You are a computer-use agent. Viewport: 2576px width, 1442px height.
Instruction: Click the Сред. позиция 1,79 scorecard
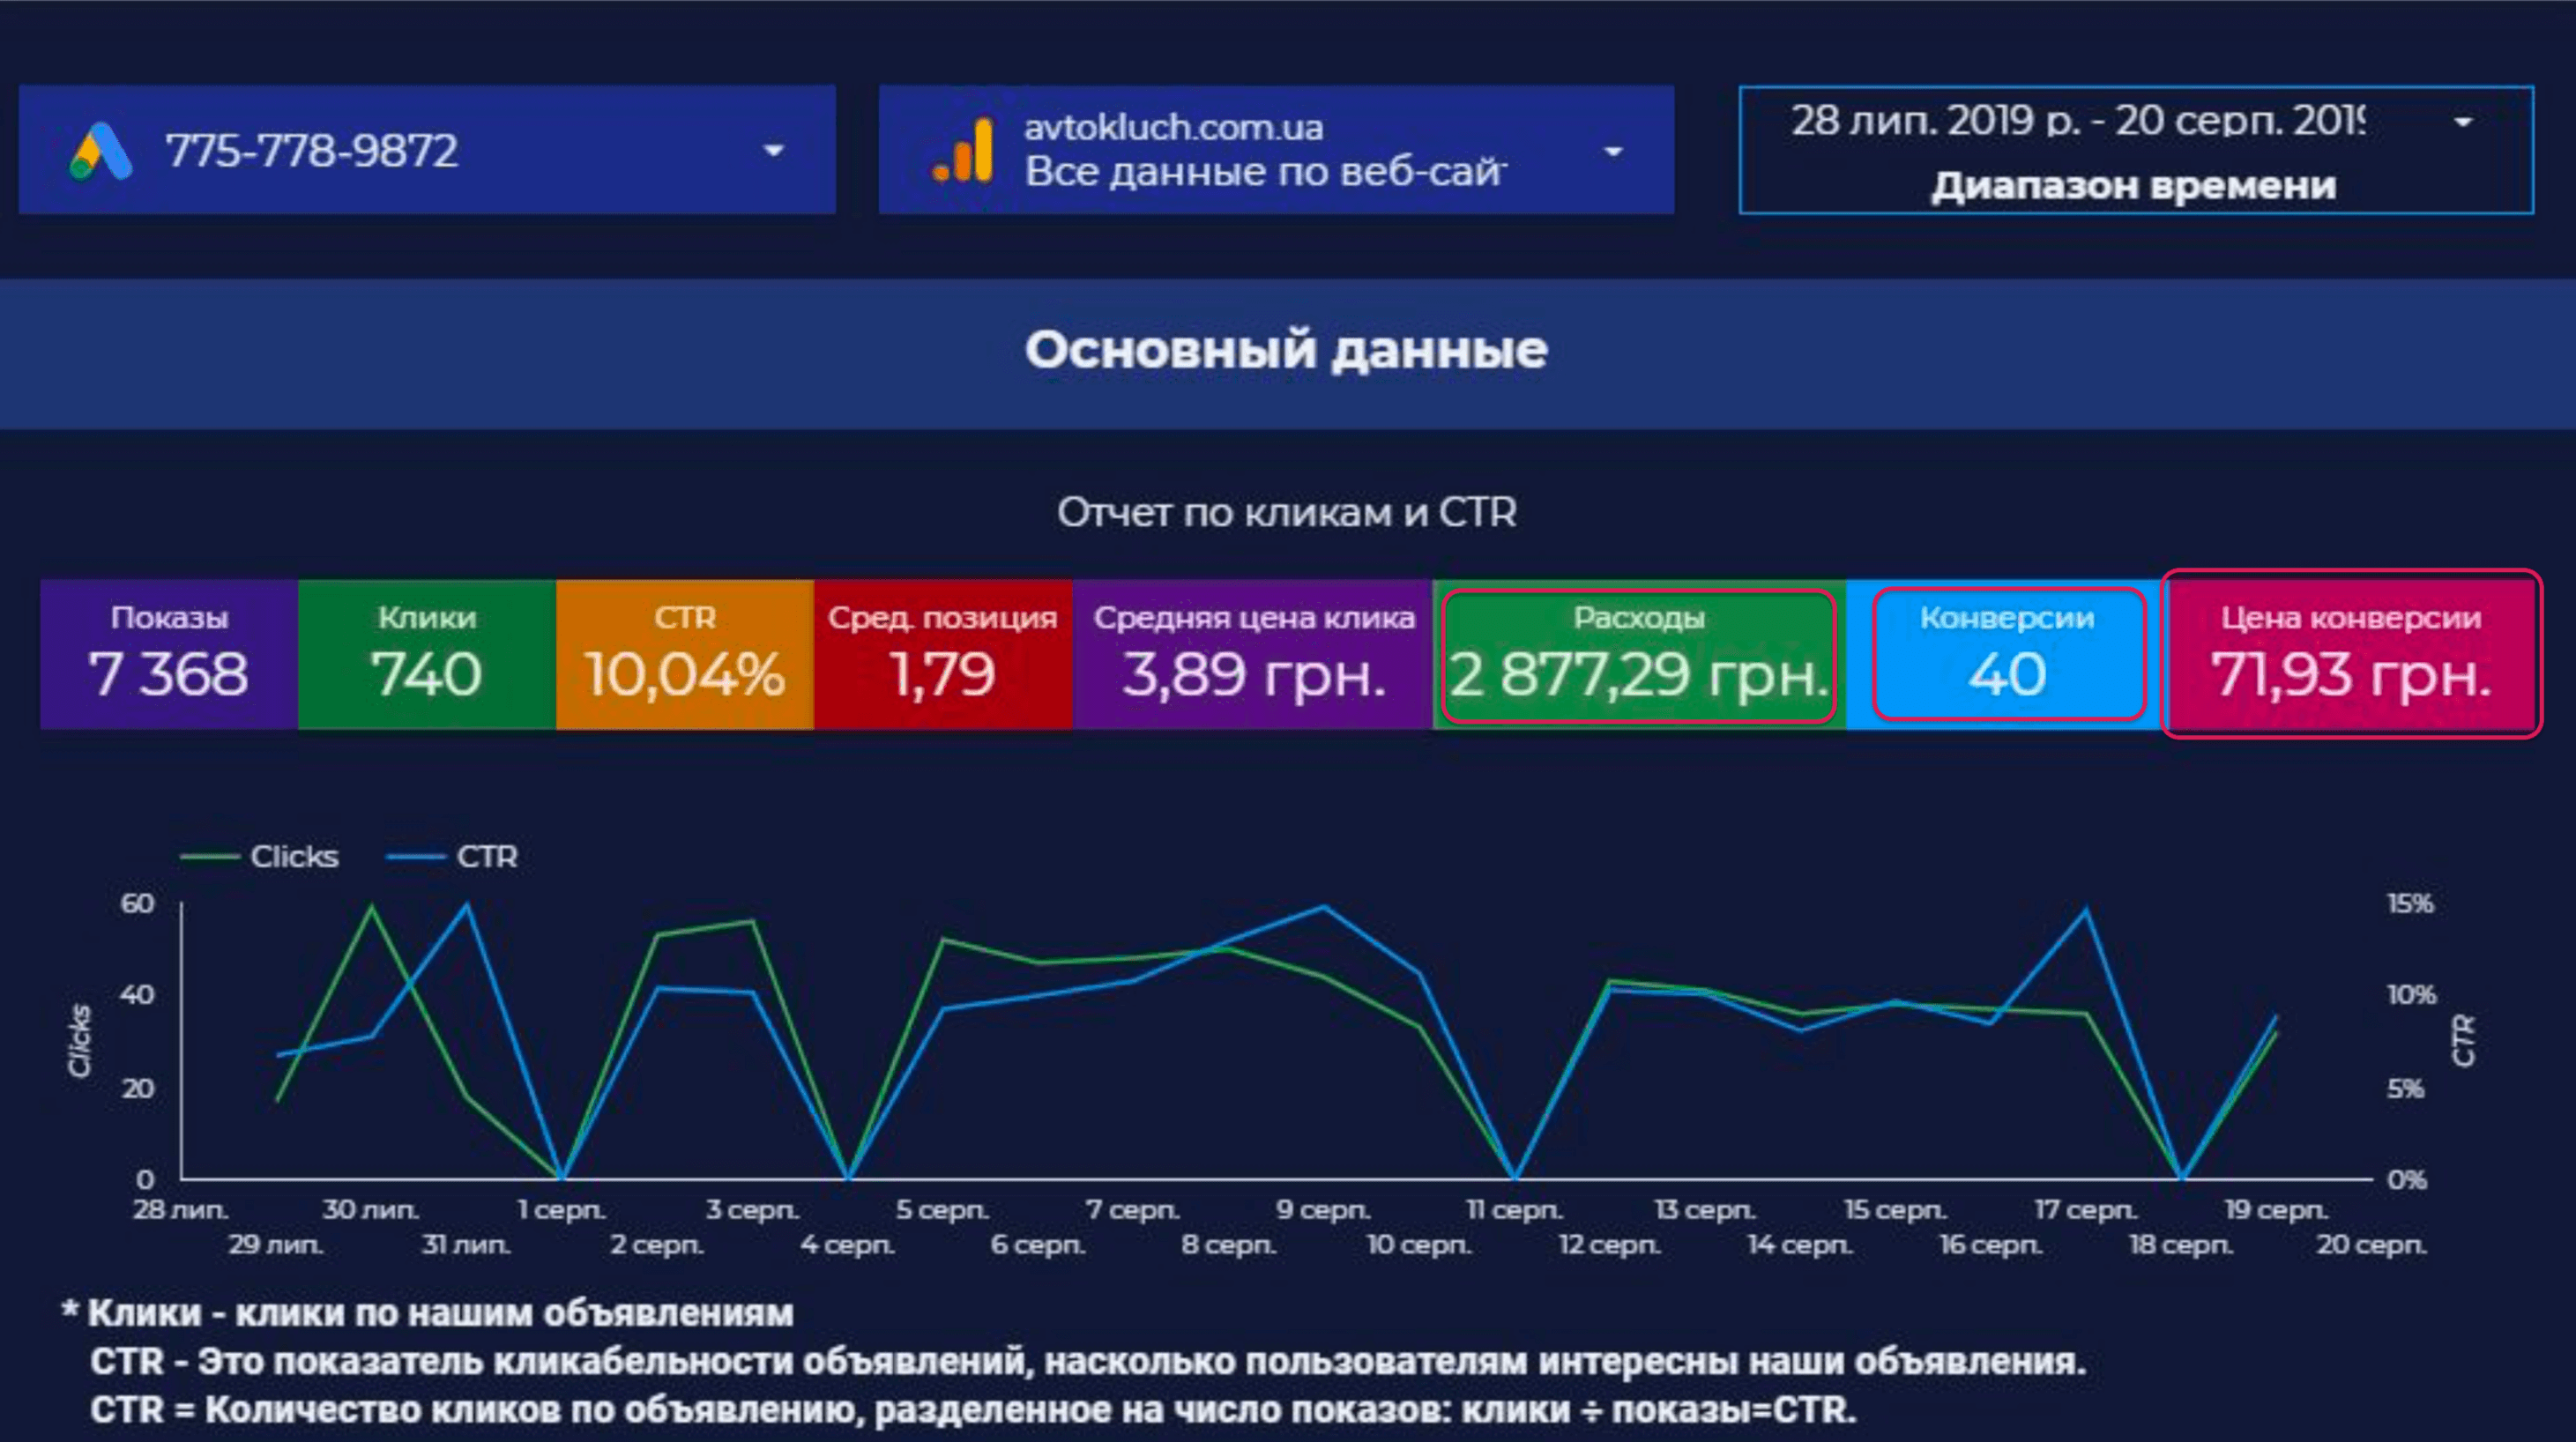click(x=942, y=654)
